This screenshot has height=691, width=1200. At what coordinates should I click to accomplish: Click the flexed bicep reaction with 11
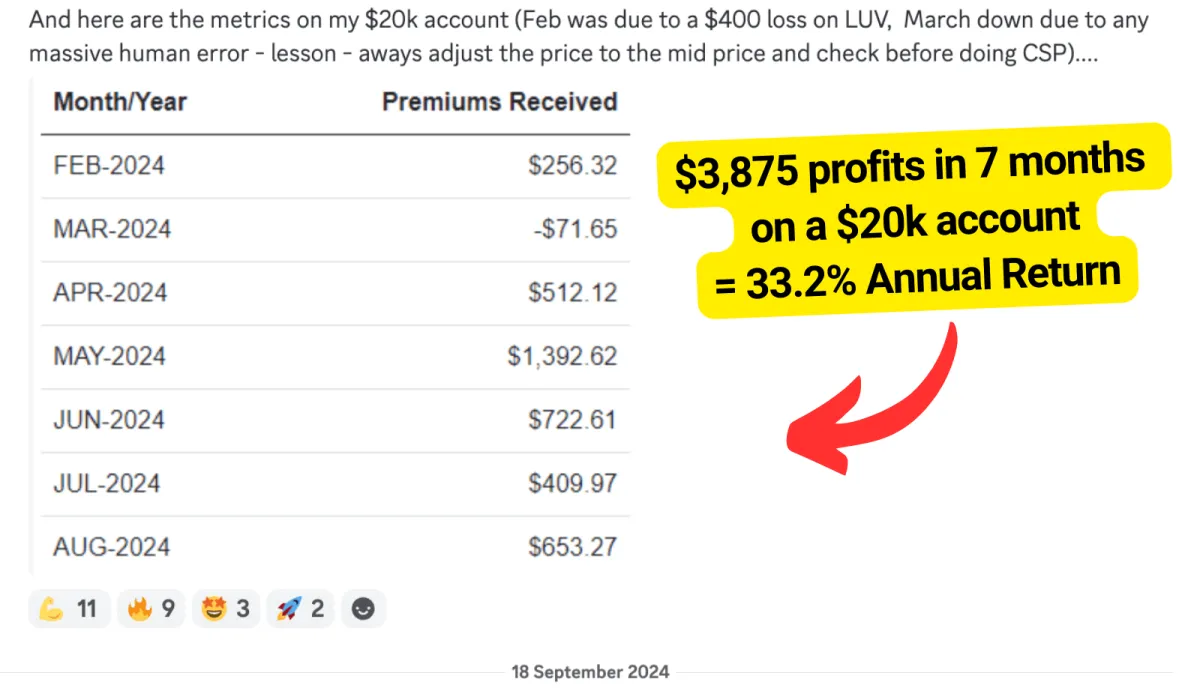69,608
